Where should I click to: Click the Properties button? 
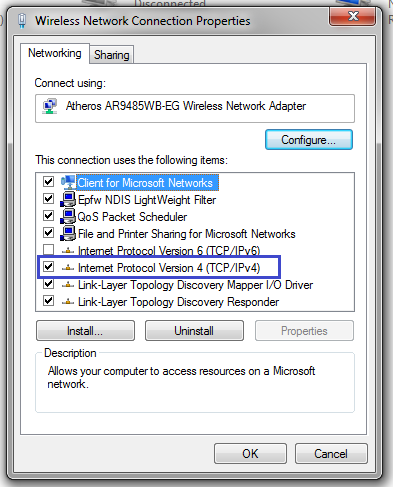pyautogui.click(x=304, y=331)
